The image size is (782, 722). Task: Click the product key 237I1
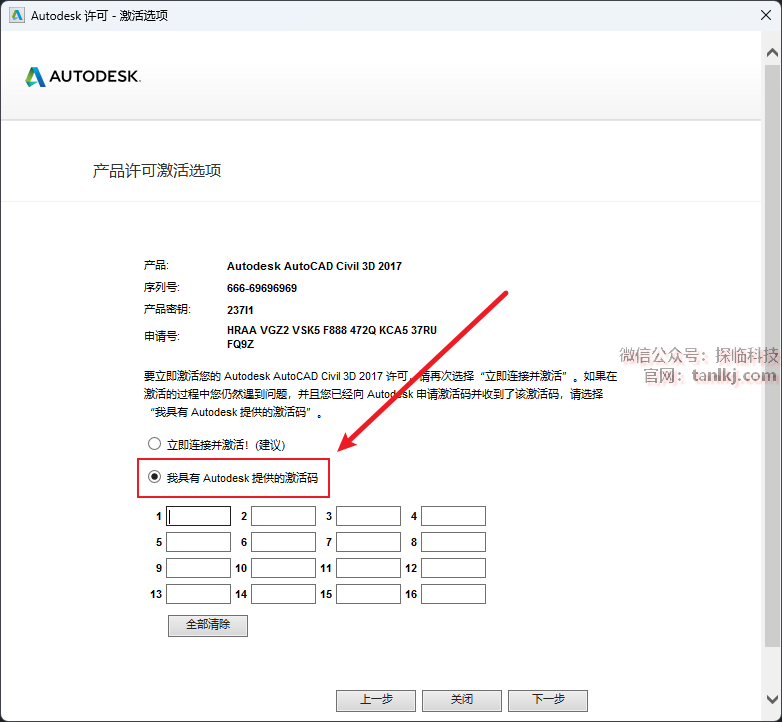[240, 310]
